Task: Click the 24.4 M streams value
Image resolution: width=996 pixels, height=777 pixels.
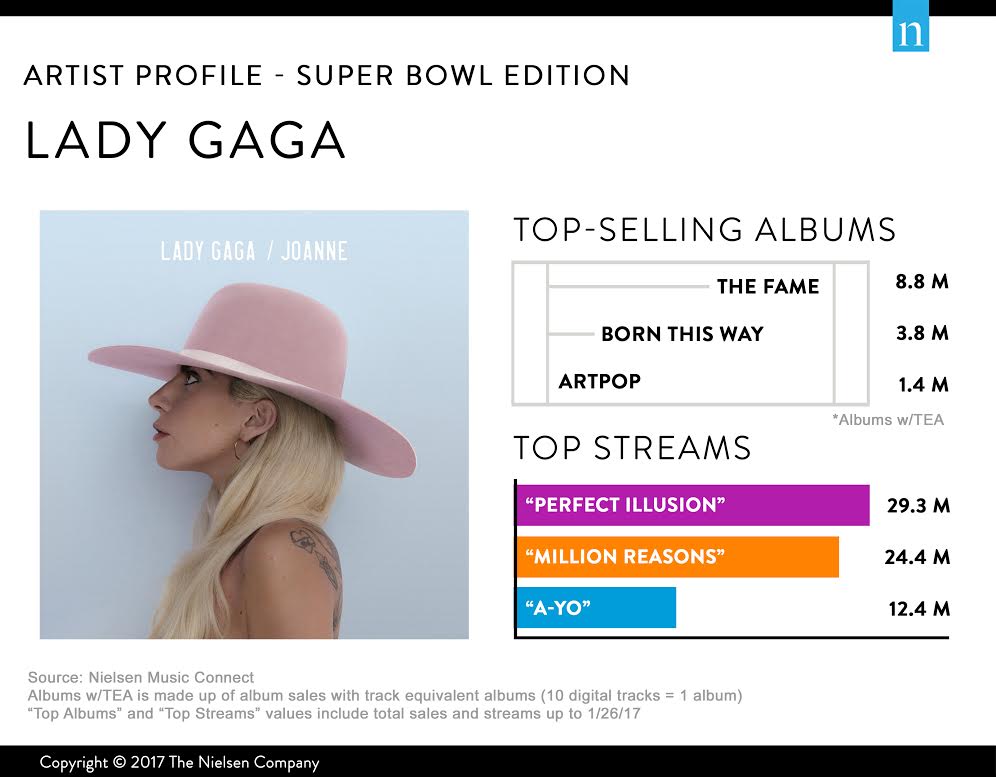Action: point(917,557)
